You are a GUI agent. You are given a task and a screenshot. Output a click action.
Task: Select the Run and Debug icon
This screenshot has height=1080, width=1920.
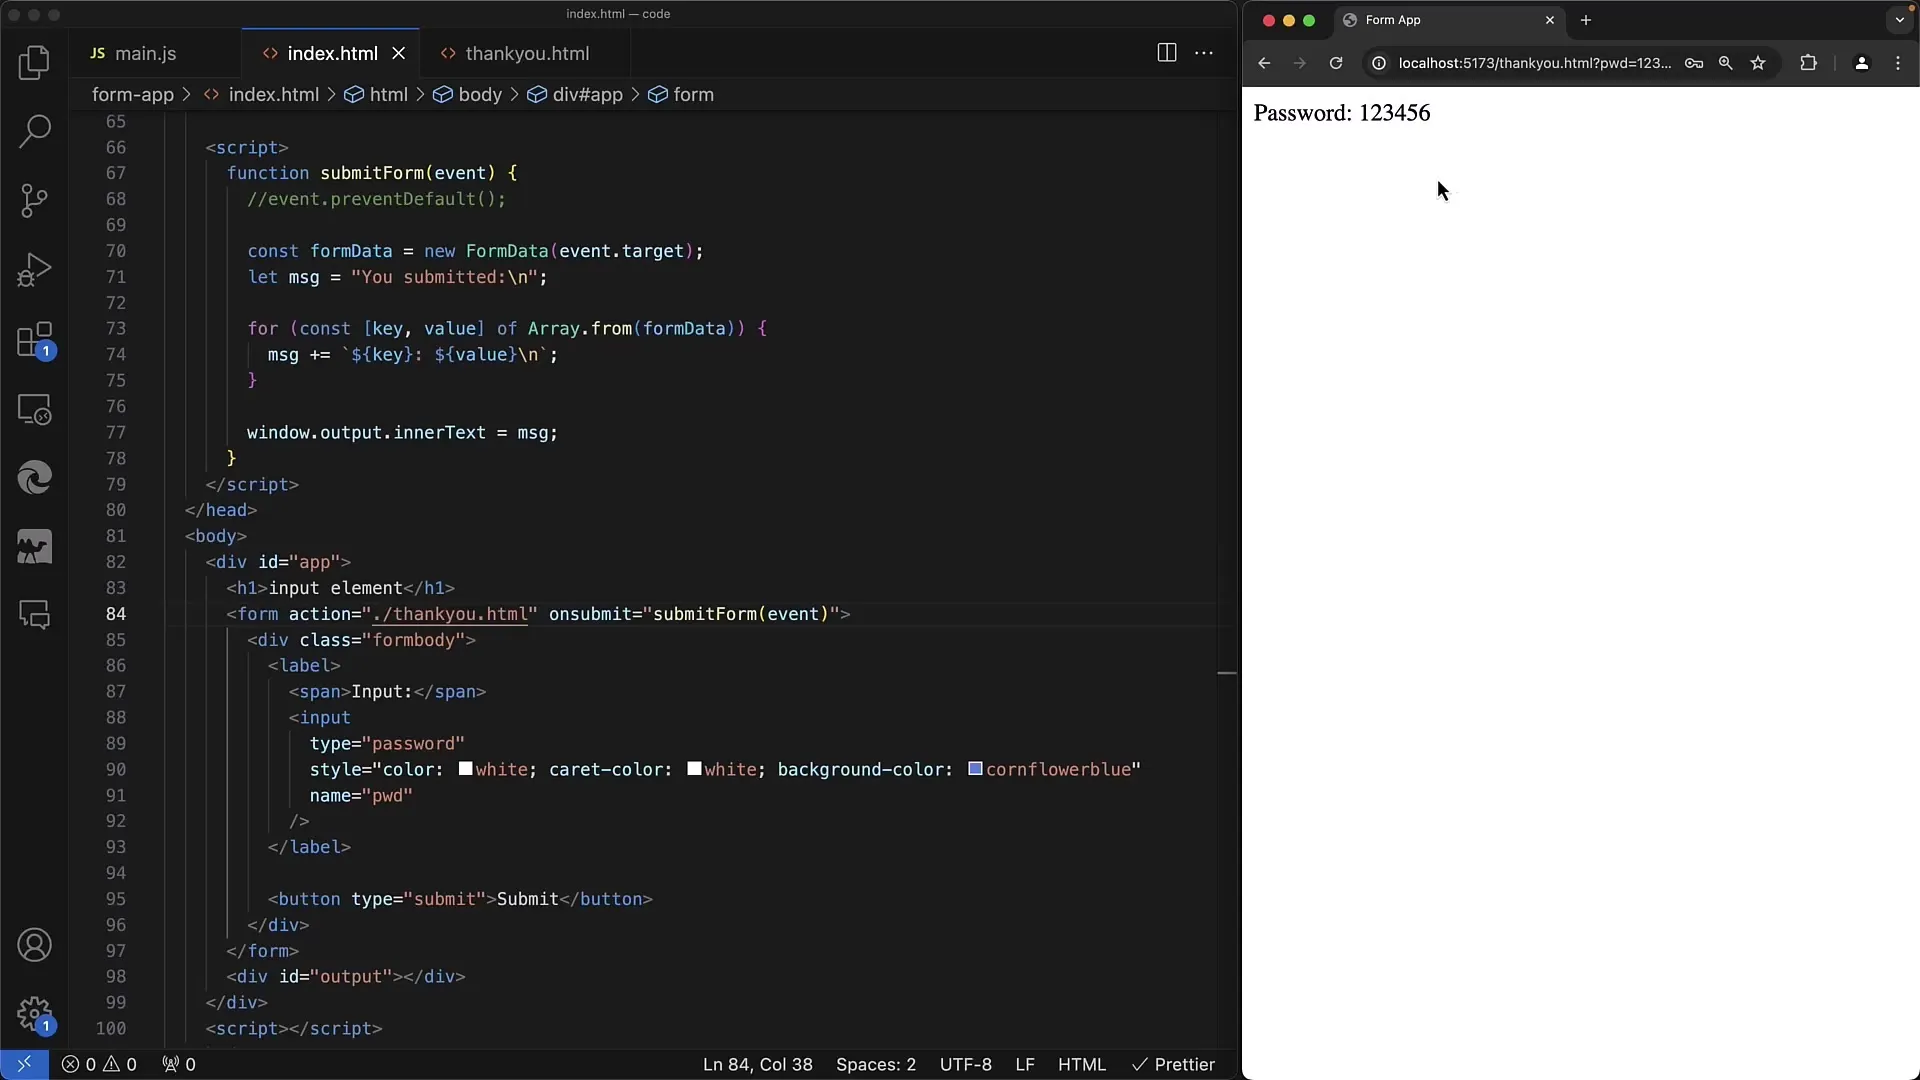tap(34, 269)
